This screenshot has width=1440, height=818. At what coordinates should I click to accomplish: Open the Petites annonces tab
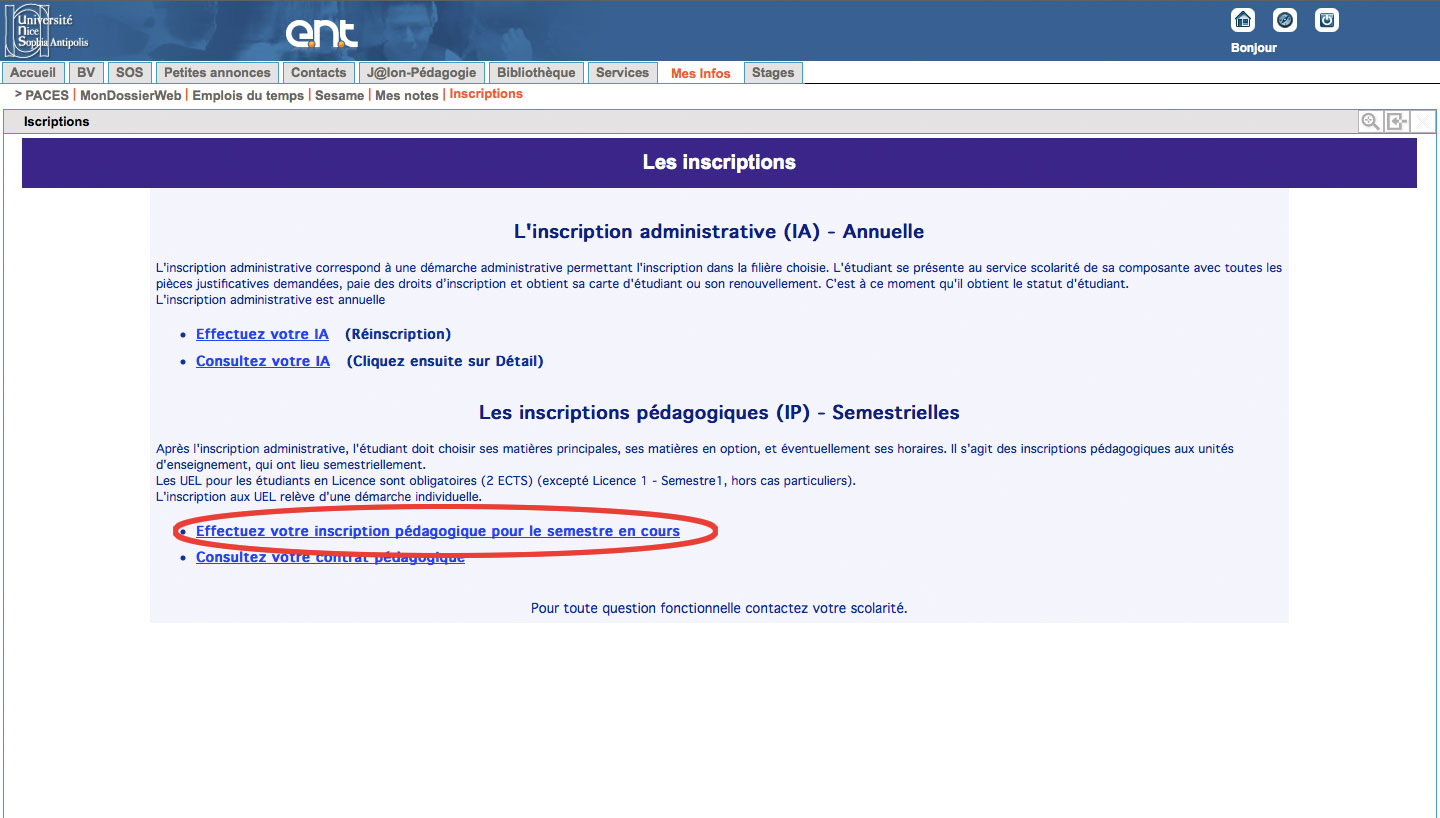[x=217, y=73]
